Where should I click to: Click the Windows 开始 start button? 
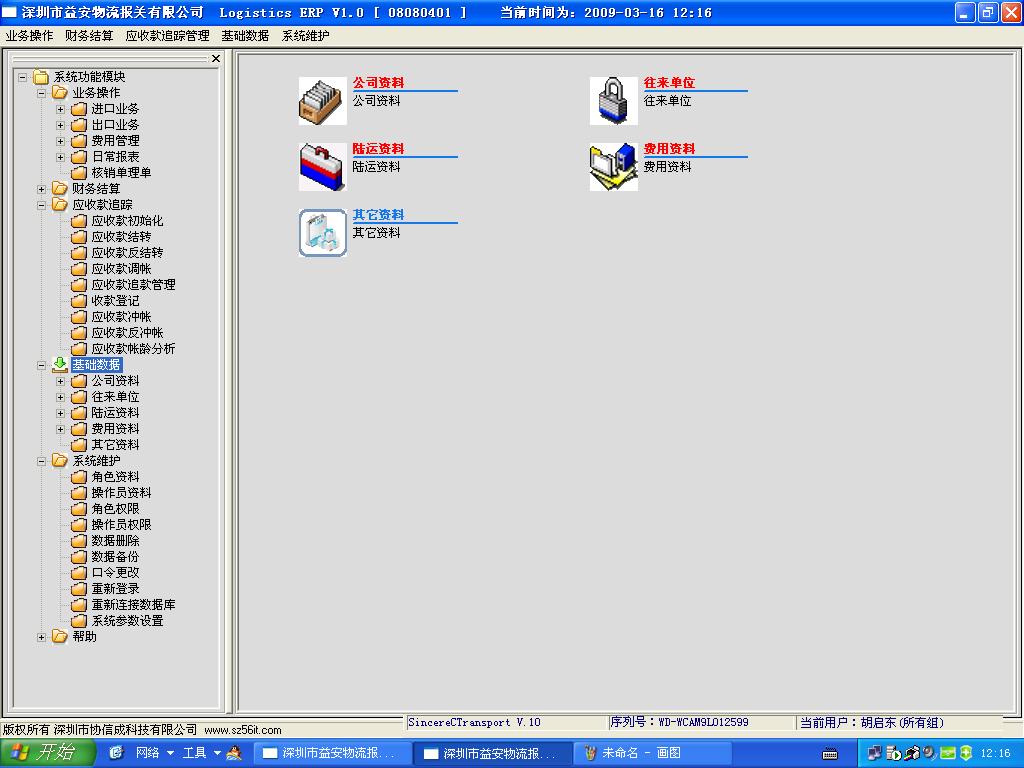pyautogui.click(x=43, y=752)
